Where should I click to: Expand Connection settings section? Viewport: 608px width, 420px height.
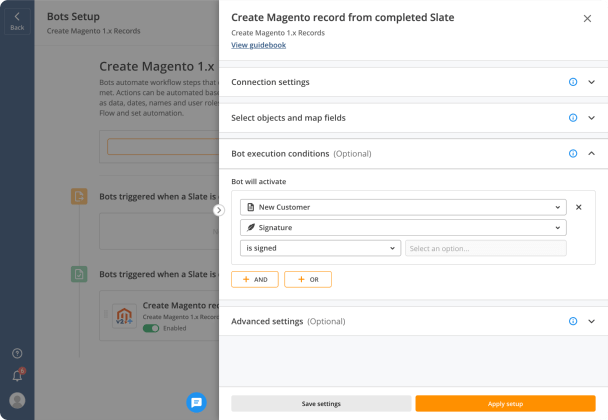tap(591, 82)
